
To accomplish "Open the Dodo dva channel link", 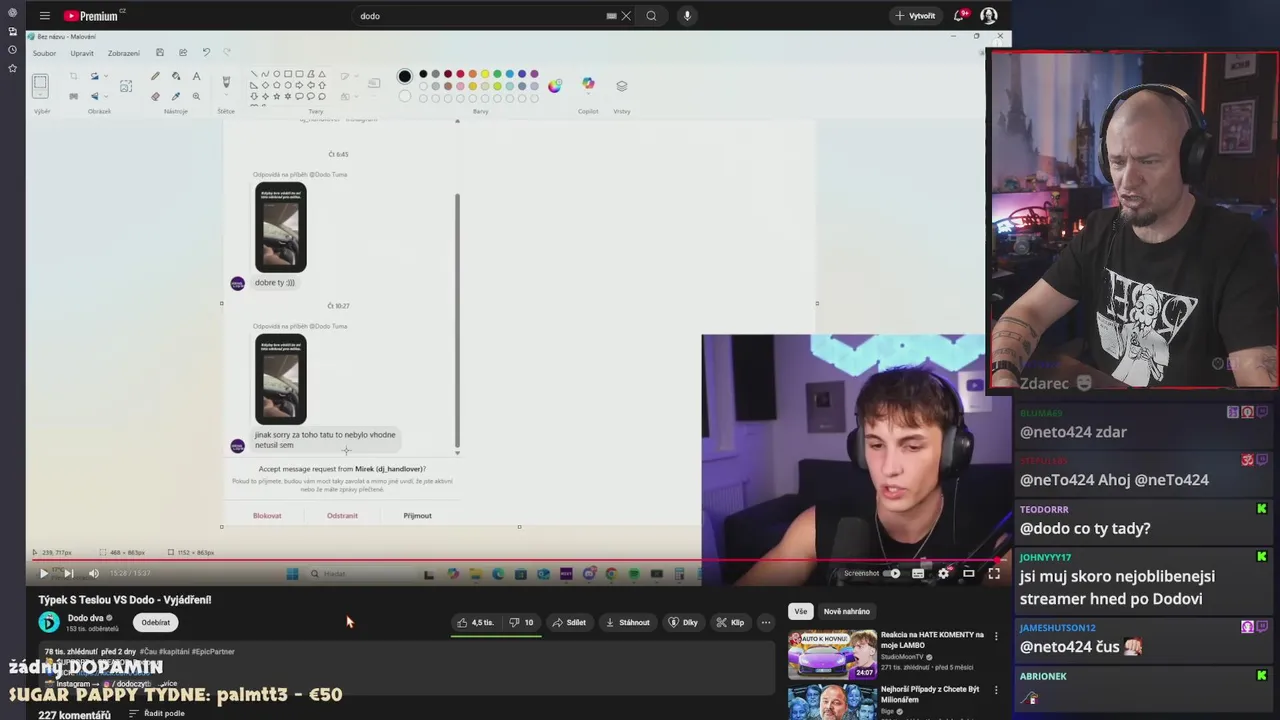I will tap(86, 618).
